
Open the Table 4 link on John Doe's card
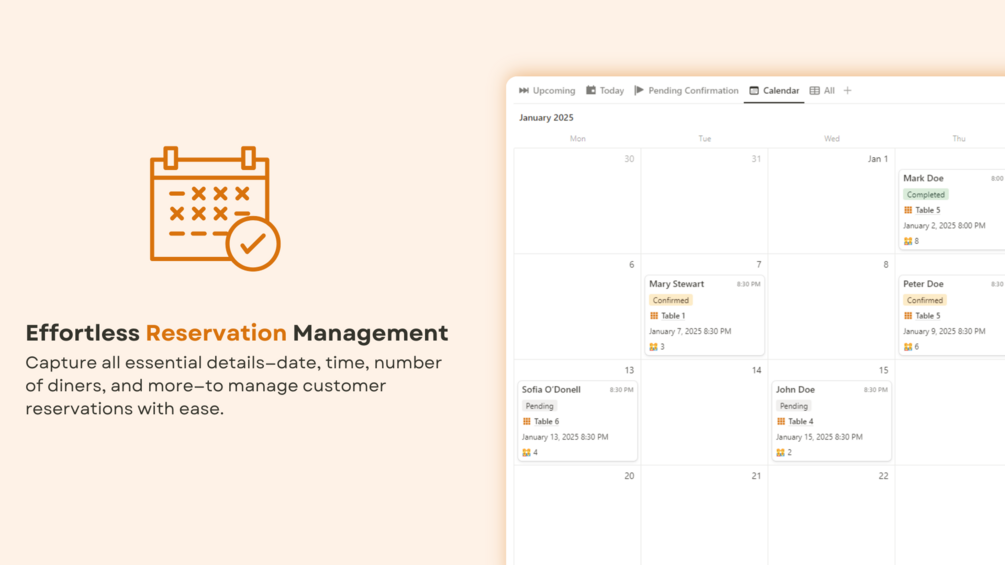[801, 422]
